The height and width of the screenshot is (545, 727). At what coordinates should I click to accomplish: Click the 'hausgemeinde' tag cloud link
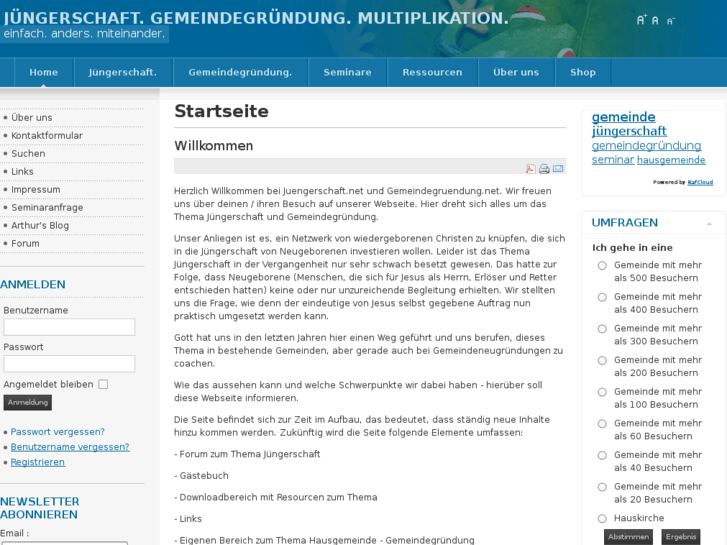coord(671,160)
